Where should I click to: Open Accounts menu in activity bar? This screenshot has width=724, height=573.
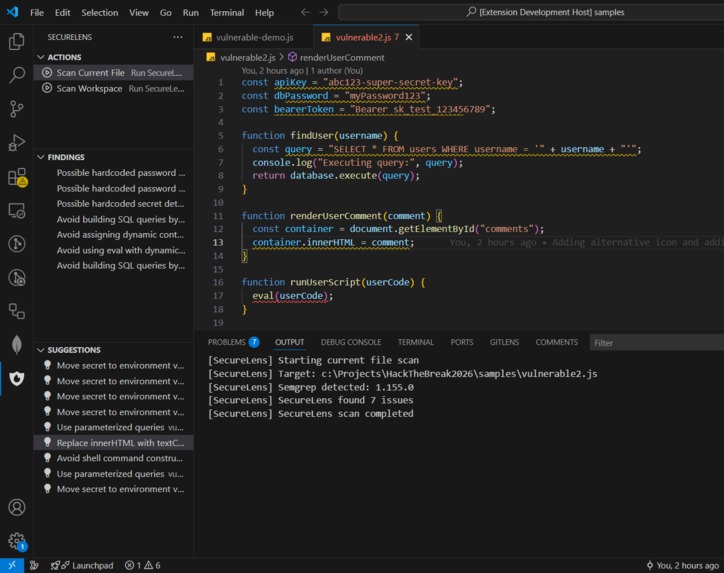coord(17,507)
